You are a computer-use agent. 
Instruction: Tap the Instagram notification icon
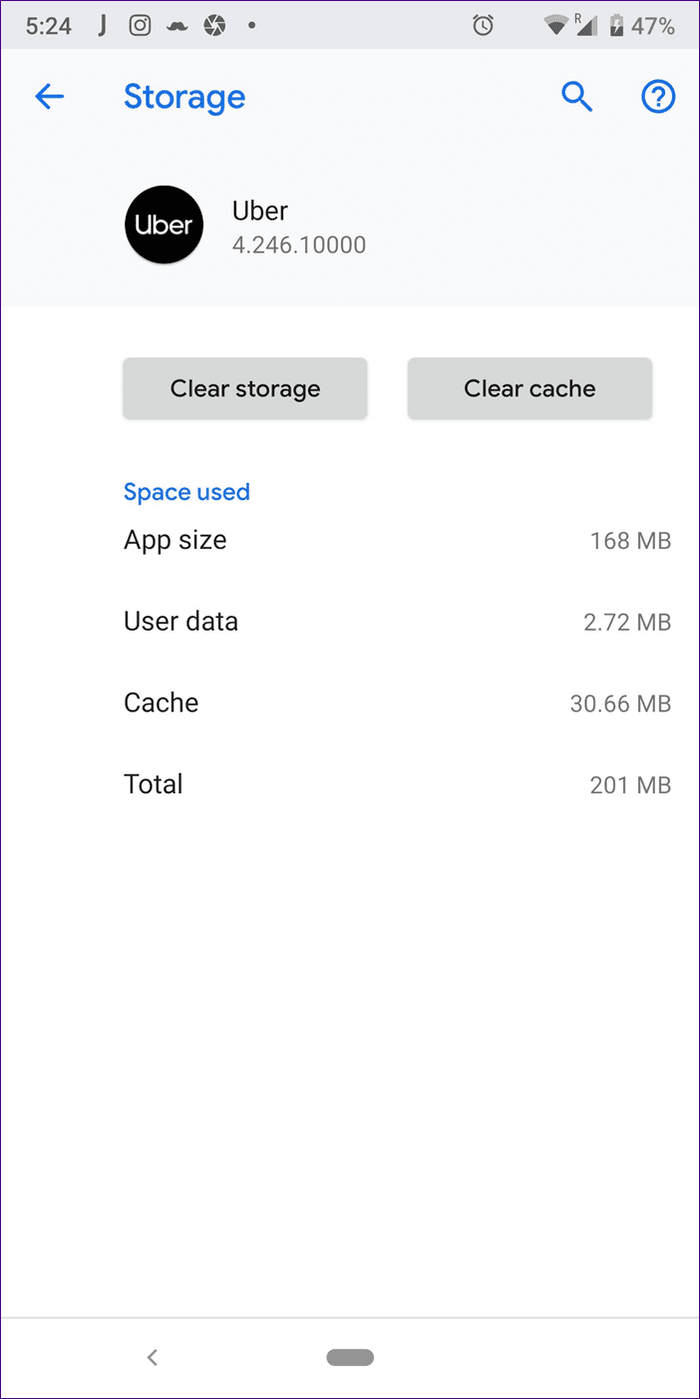(x=140, y=25)
